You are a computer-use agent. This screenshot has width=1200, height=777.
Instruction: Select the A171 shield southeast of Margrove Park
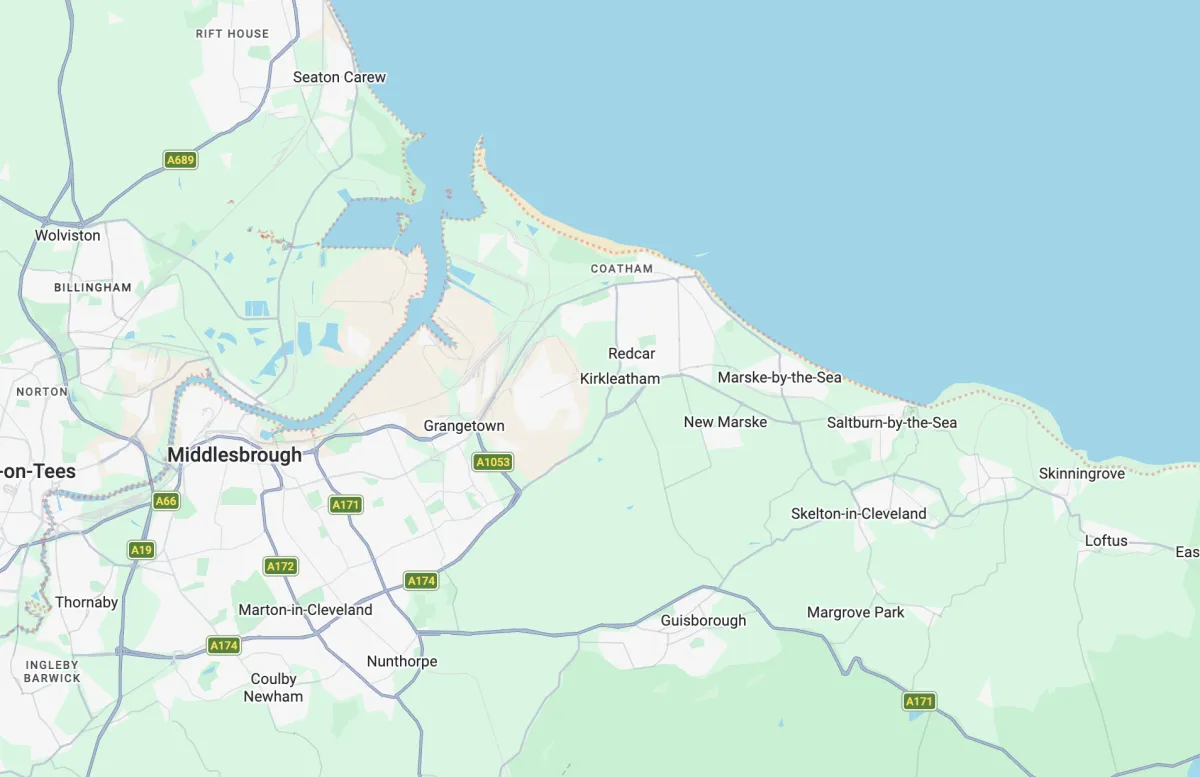click(919, 701)
